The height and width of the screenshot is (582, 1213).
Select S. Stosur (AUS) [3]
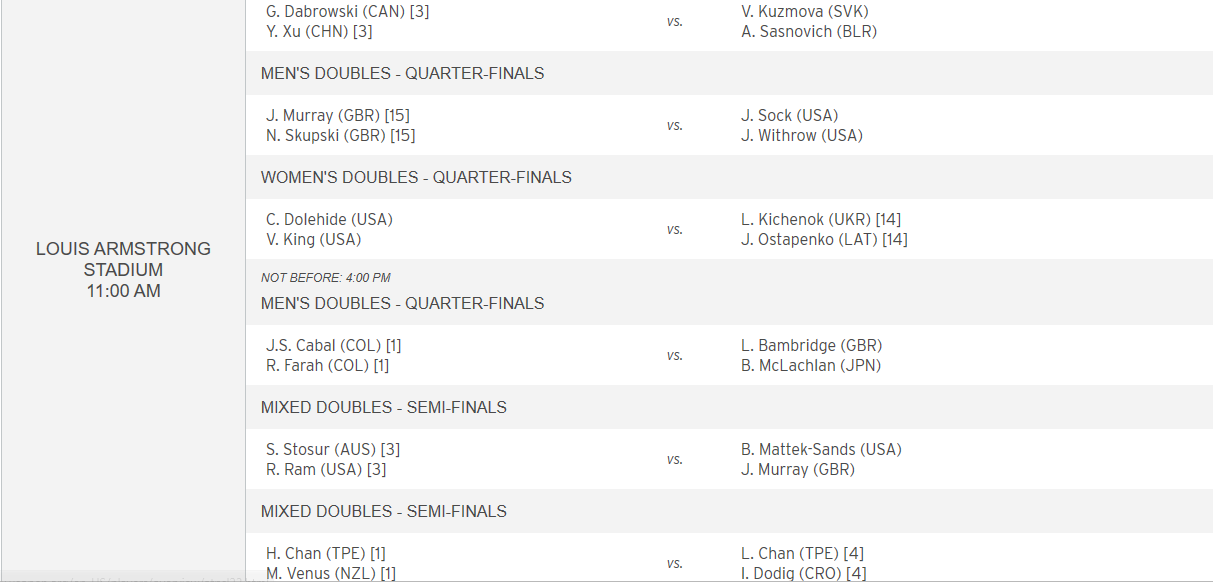333,449
